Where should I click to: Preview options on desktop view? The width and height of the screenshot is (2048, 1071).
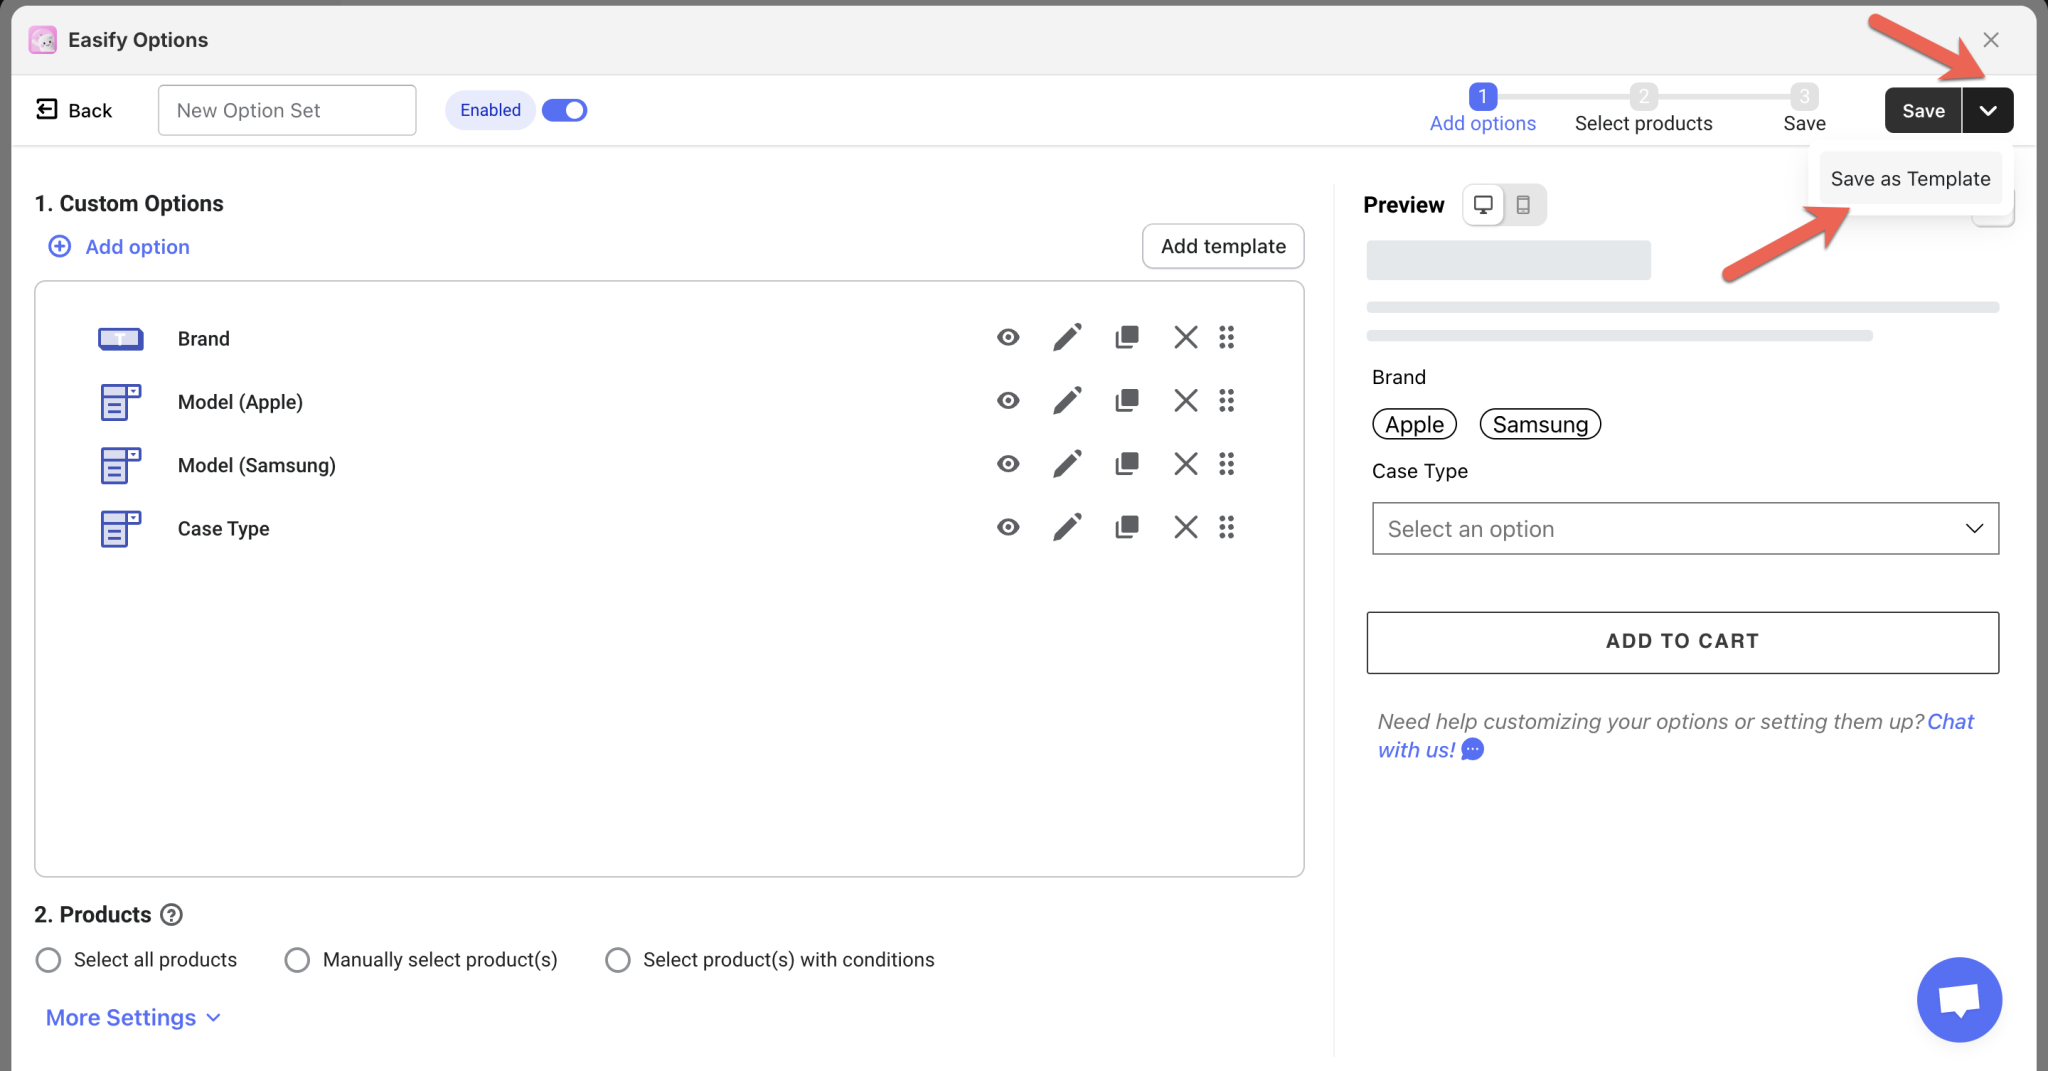[x=1484, y=204]
